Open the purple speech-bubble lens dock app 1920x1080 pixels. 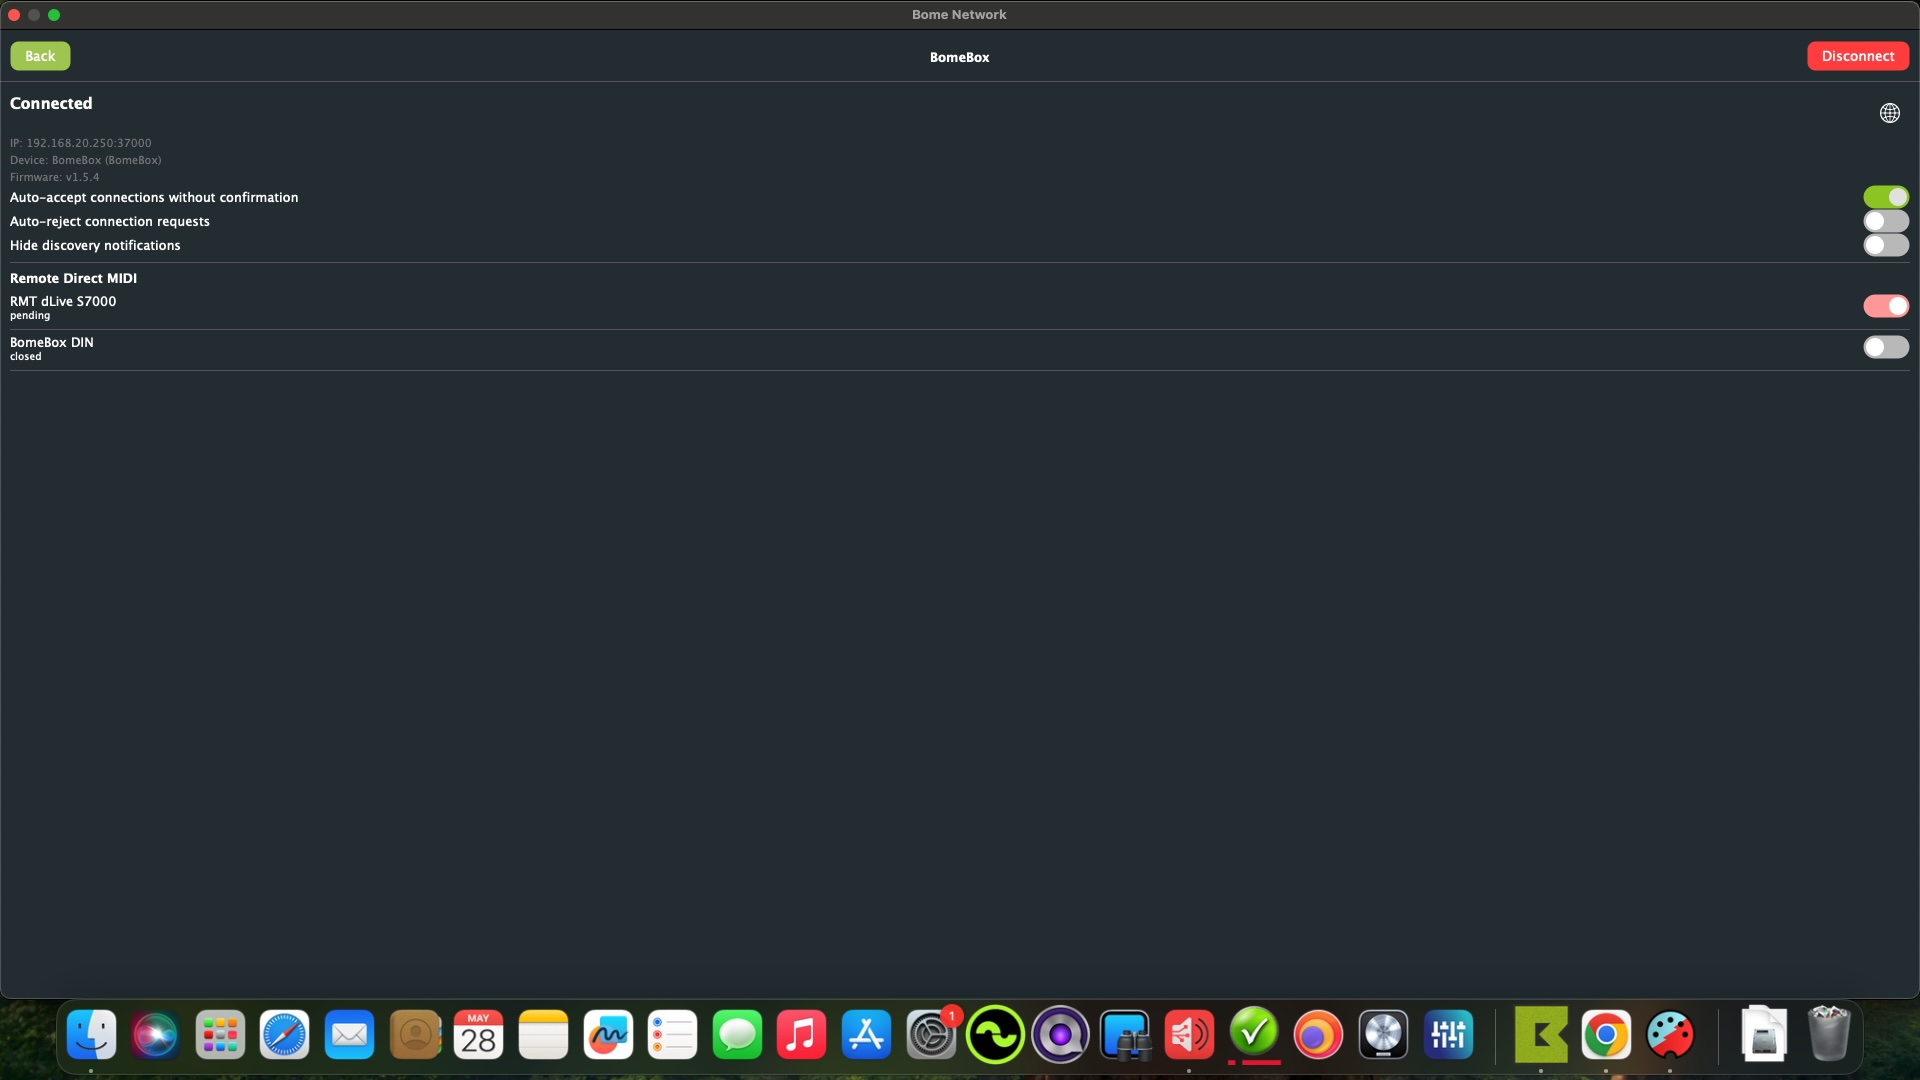pyautogui.click(x=1060, y=1034)
